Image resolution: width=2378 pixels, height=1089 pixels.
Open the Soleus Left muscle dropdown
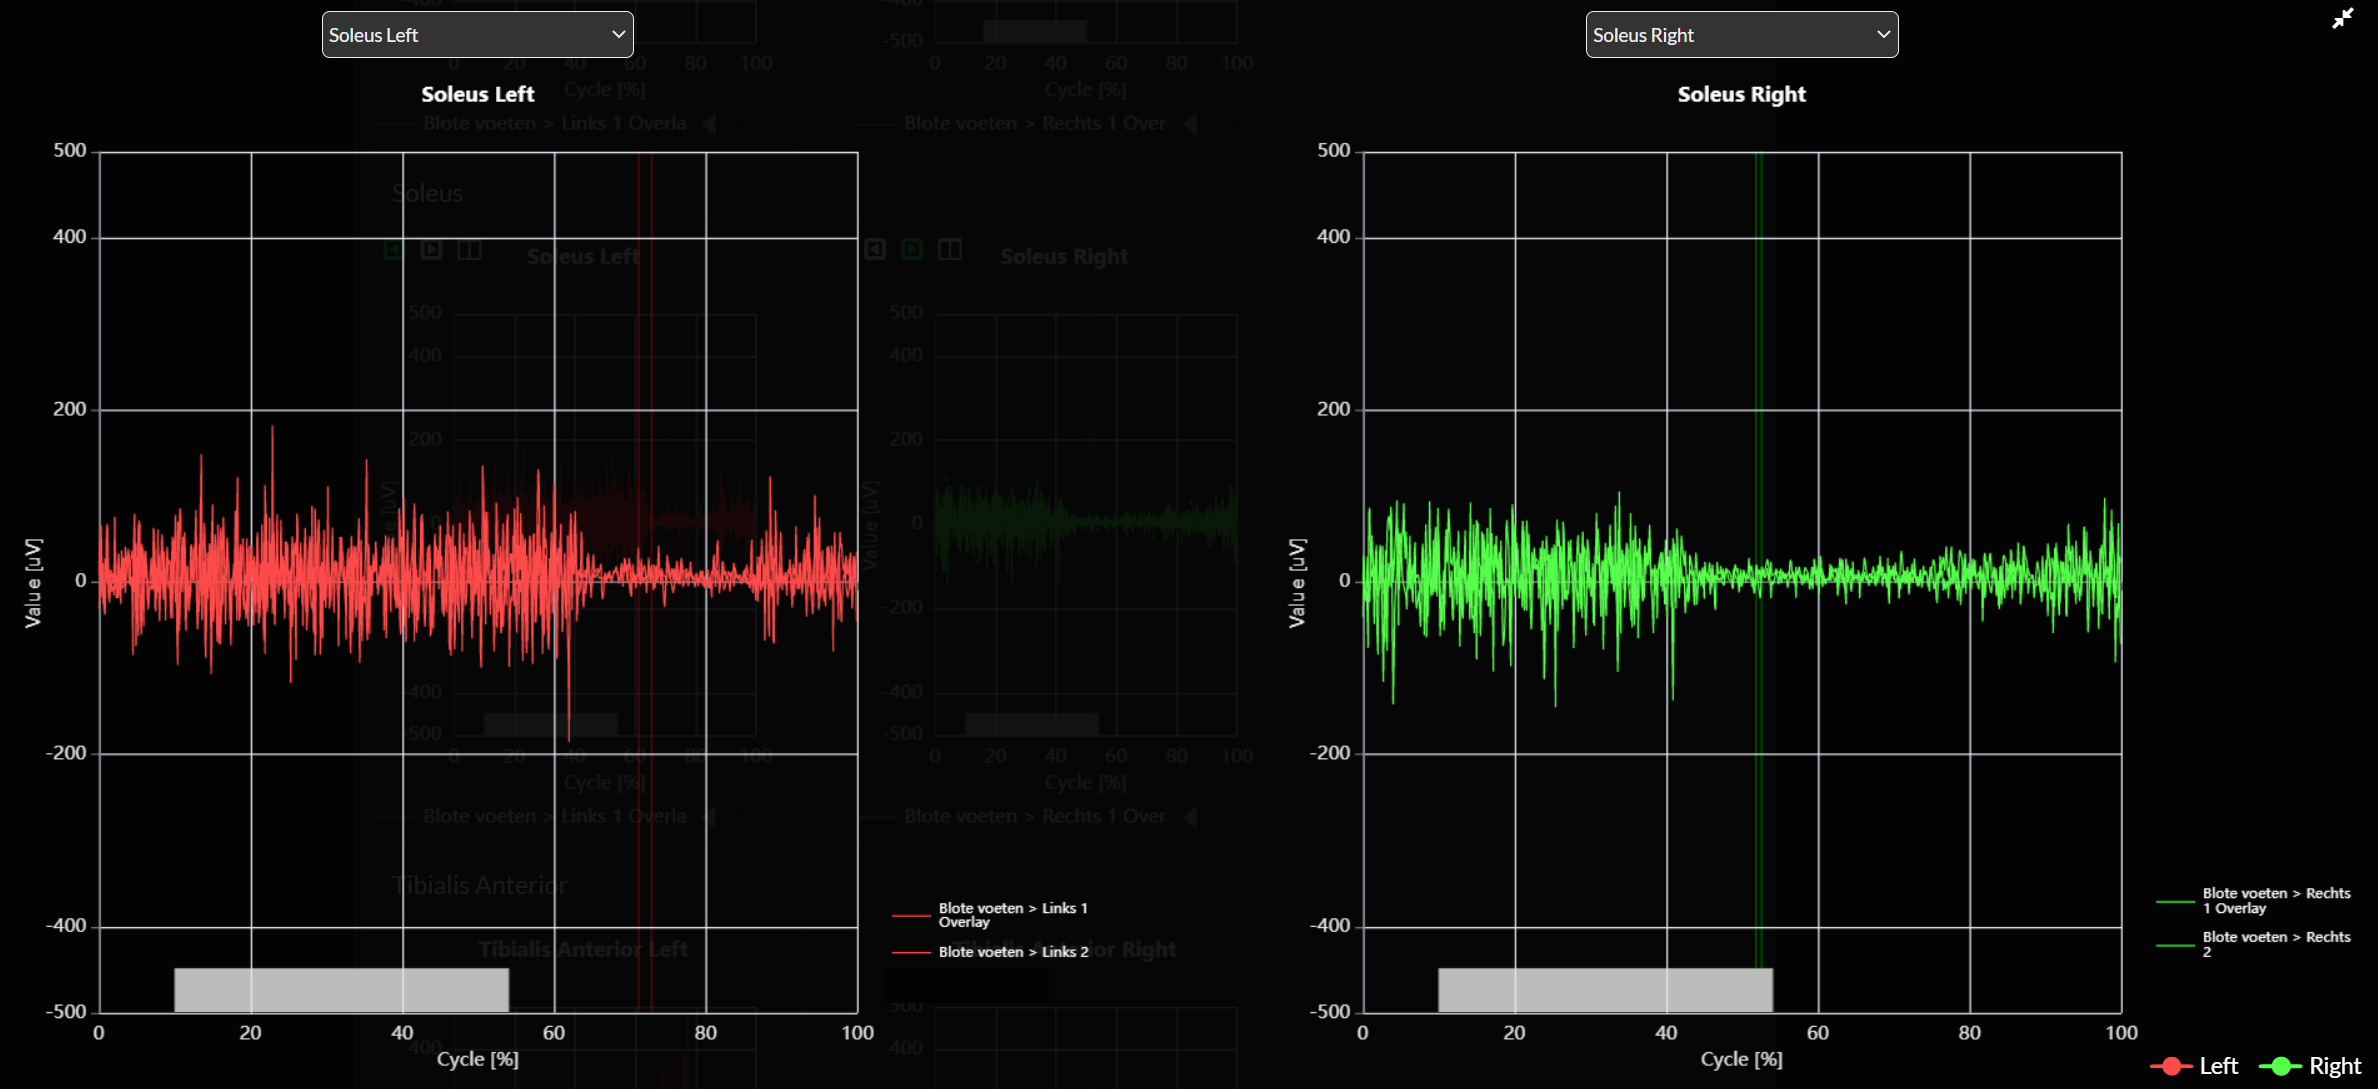click(x=477, y=35)
